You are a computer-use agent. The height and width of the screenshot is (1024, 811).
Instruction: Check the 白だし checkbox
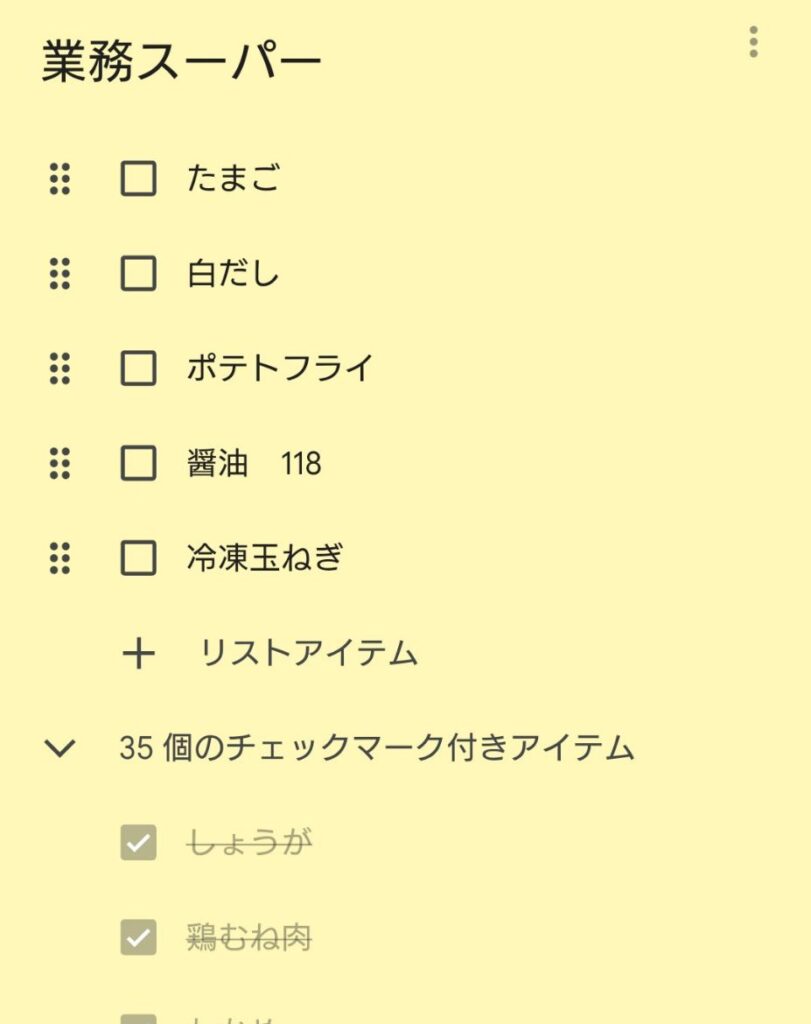(x=139, y=274)
